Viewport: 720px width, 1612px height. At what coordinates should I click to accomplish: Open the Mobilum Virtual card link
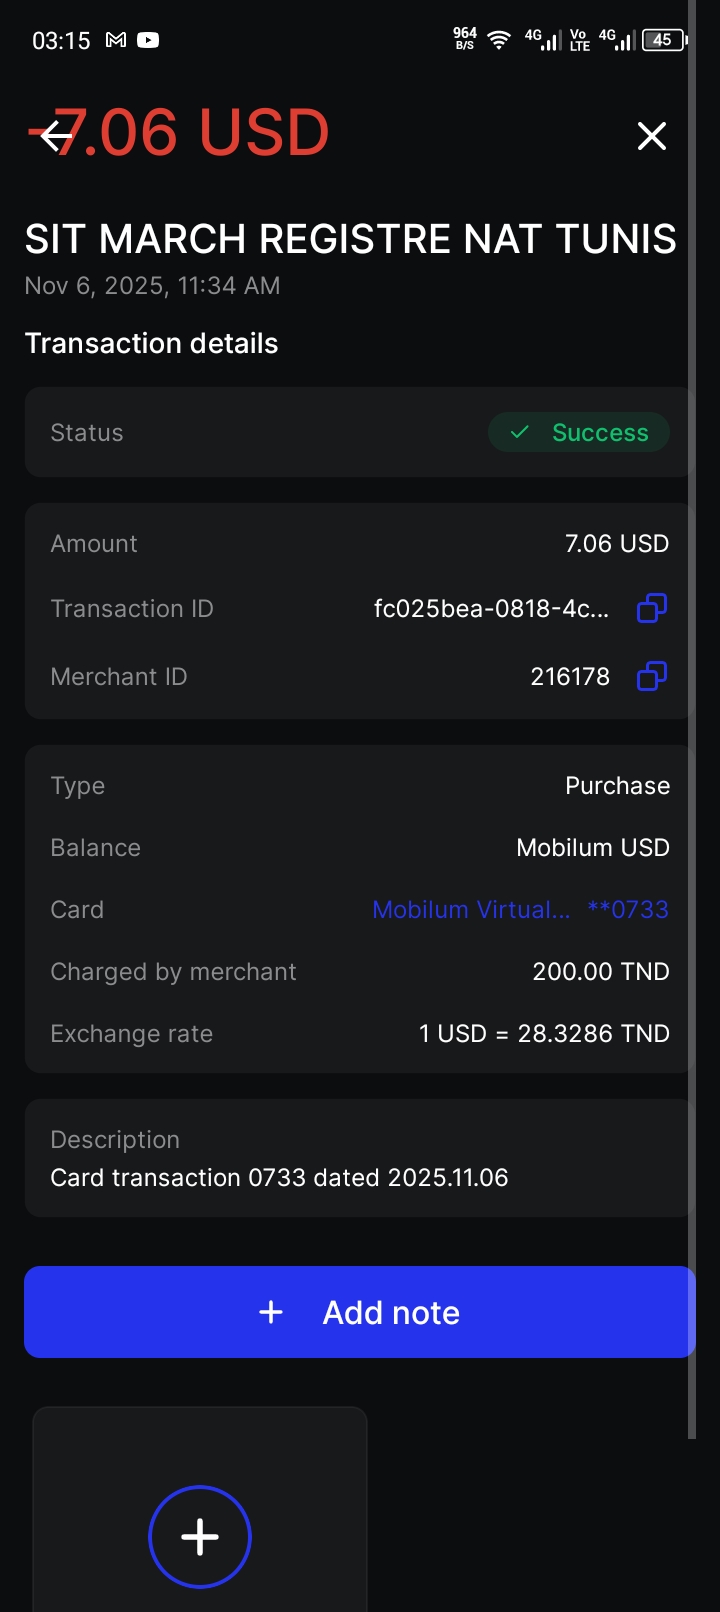471,909
